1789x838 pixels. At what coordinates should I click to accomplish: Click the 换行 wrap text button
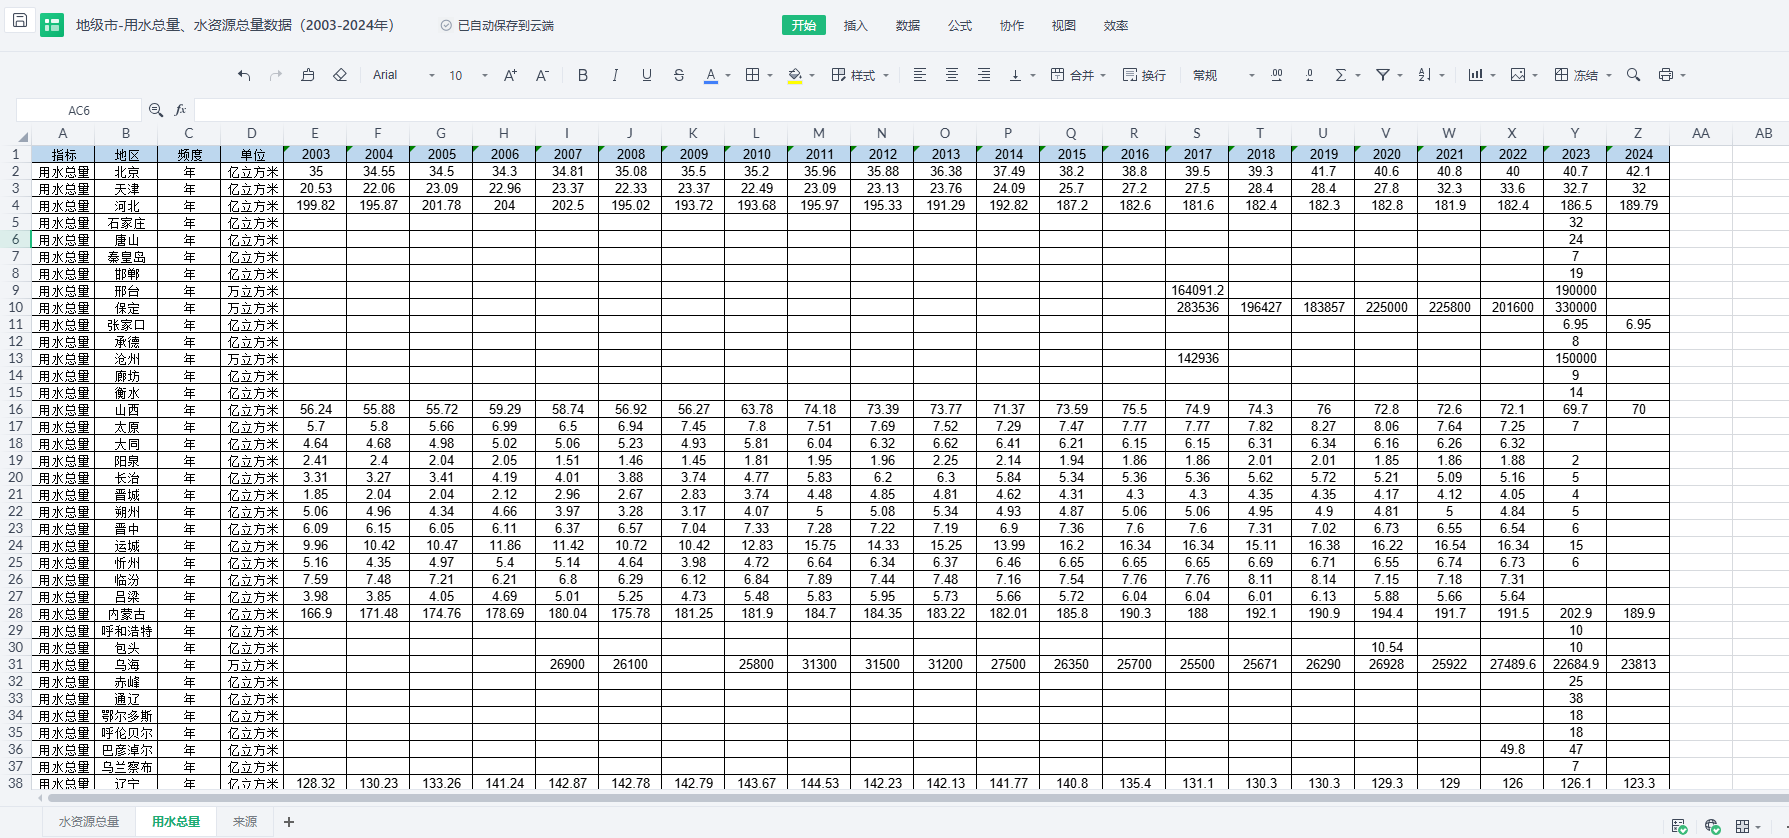point(1145,75)
